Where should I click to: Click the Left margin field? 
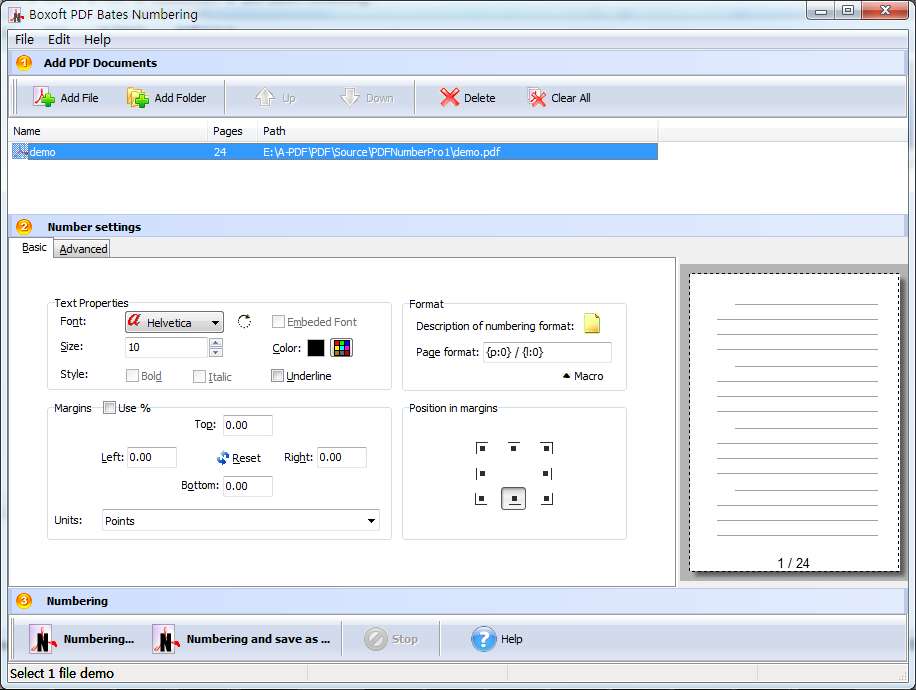pyautogui.click(x=152, y=457)
